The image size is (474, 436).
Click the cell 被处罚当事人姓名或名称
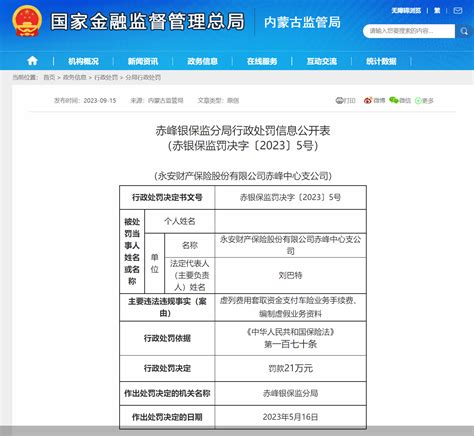(132, 251)
